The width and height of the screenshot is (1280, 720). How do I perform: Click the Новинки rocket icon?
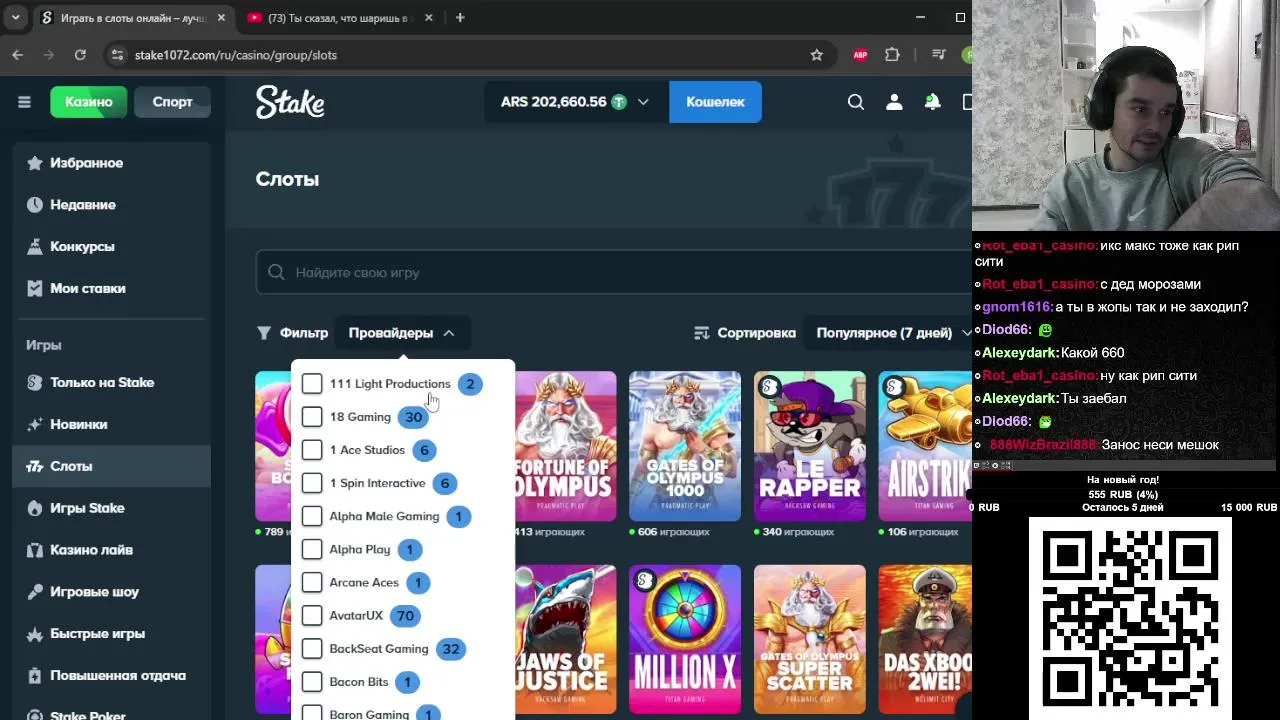click(35, 425)
